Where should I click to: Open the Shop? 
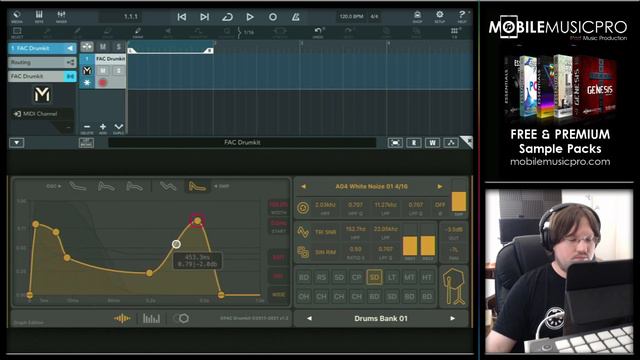point(417,17)
